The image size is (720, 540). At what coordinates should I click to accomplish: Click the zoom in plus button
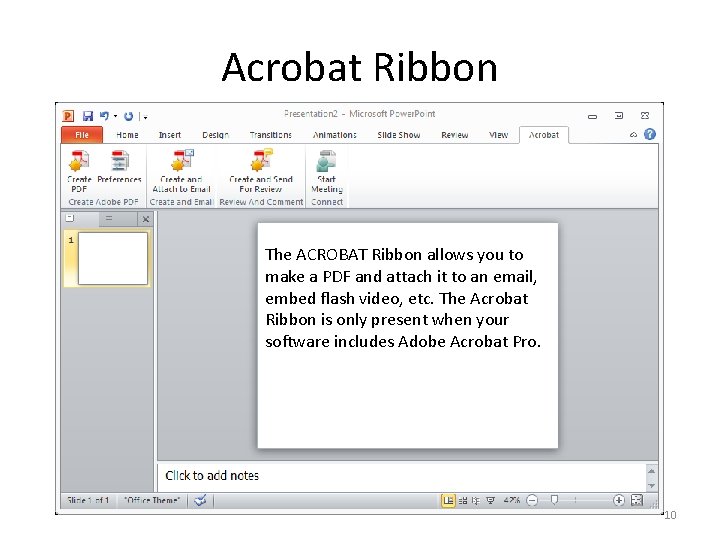pos(619,500)
